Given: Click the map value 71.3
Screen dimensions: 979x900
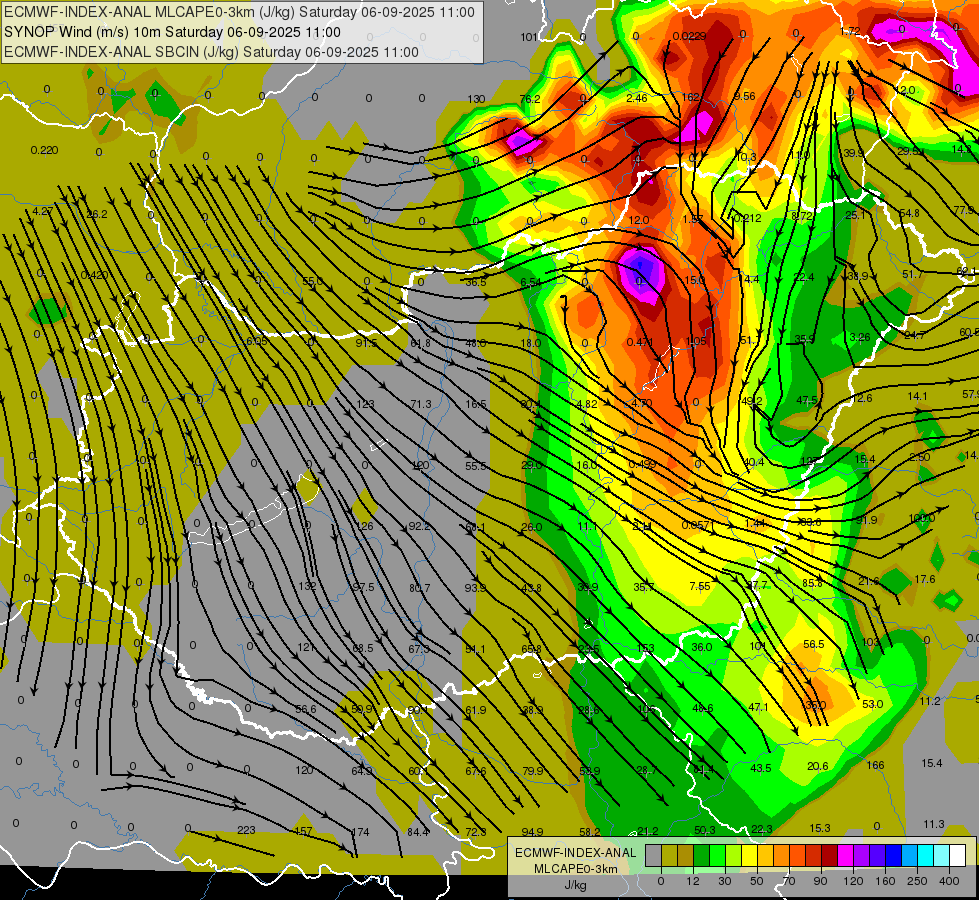Looking at the screenshot, I should [421, 404].
